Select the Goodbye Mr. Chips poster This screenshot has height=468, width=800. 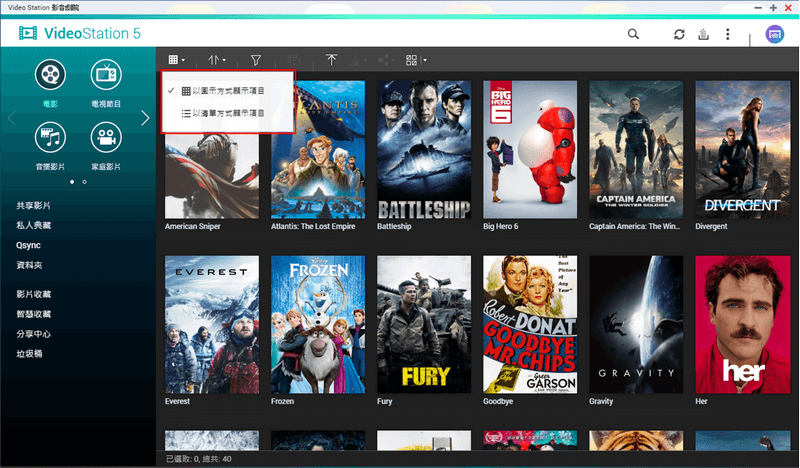(530, 325)
